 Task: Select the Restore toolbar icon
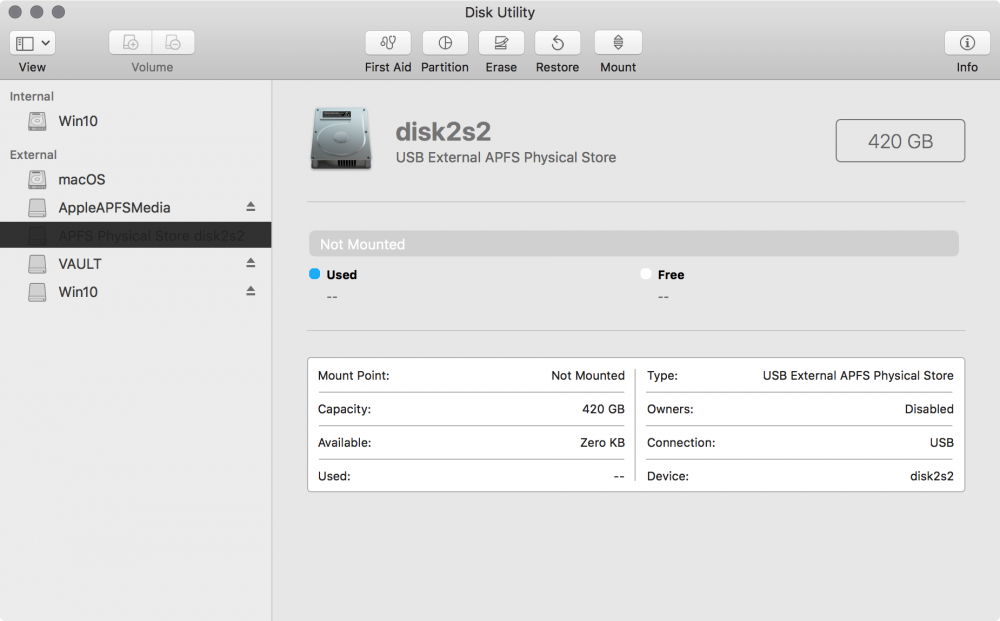557,43
